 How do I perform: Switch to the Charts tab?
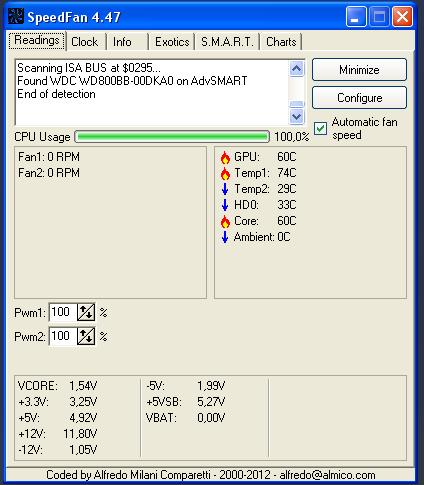(281, 42)
